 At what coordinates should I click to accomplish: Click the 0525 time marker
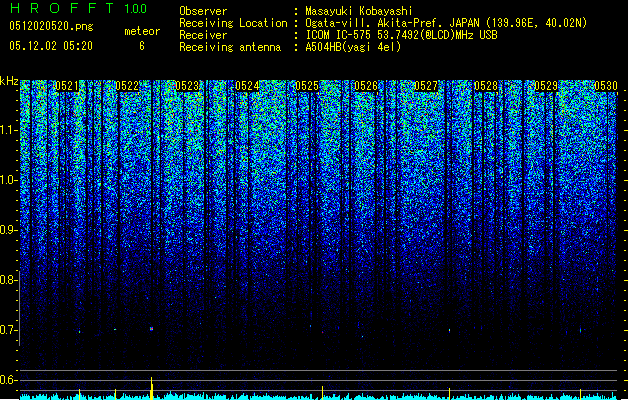(307, 86)
